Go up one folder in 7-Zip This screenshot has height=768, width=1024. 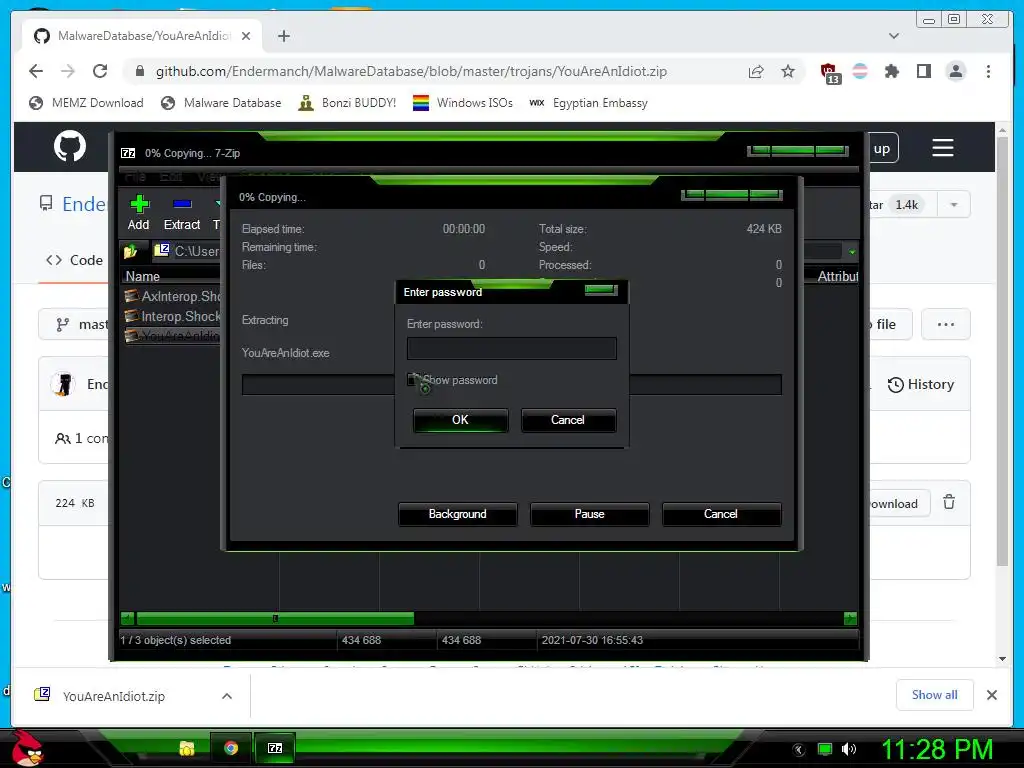[x=131, y=251]
